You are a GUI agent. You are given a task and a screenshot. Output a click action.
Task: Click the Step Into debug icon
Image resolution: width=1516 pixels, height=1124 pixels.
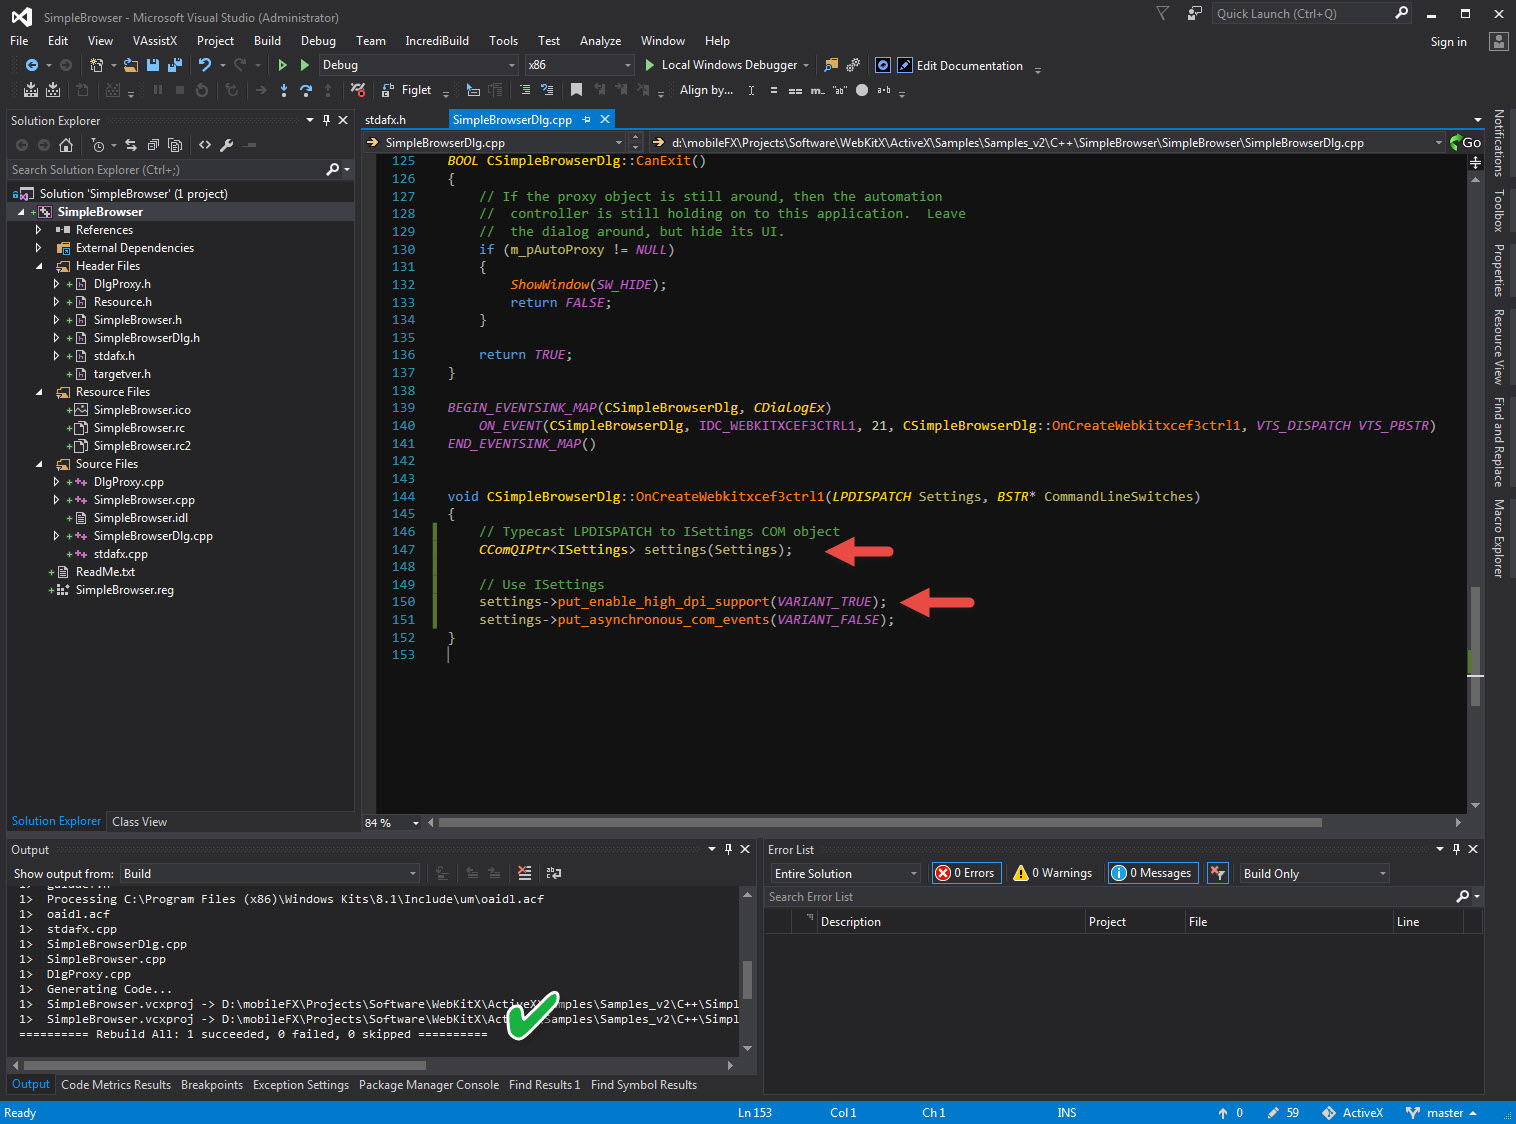(x=284, y=90)
